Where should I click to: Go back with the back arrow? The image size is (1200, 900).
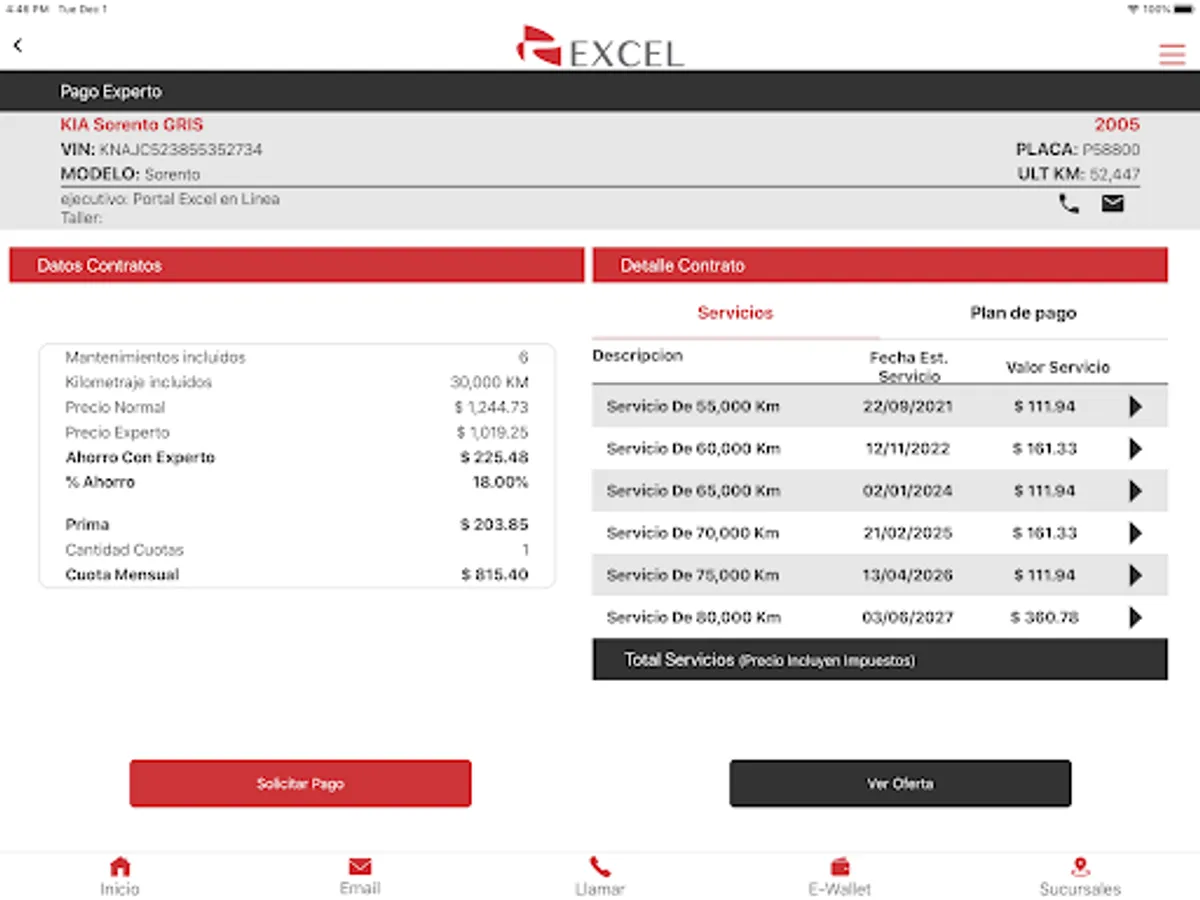click(17, 45)
